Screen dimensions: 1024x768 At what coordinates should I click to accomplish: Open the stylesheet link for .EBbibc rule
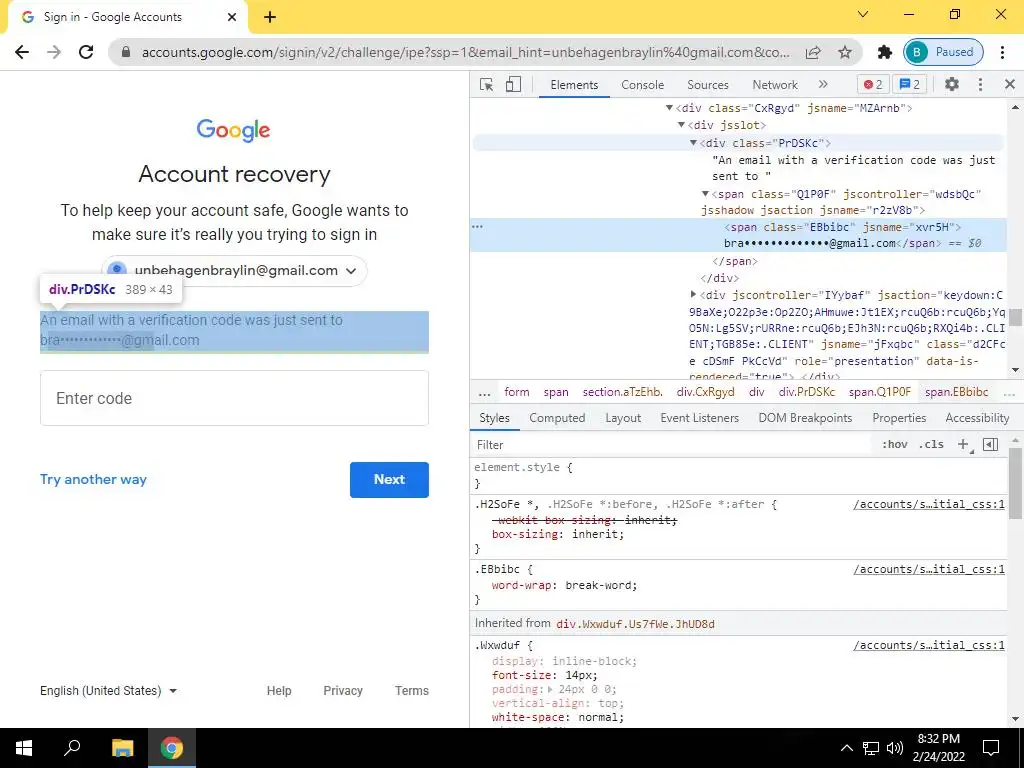(x=929, y=569)
